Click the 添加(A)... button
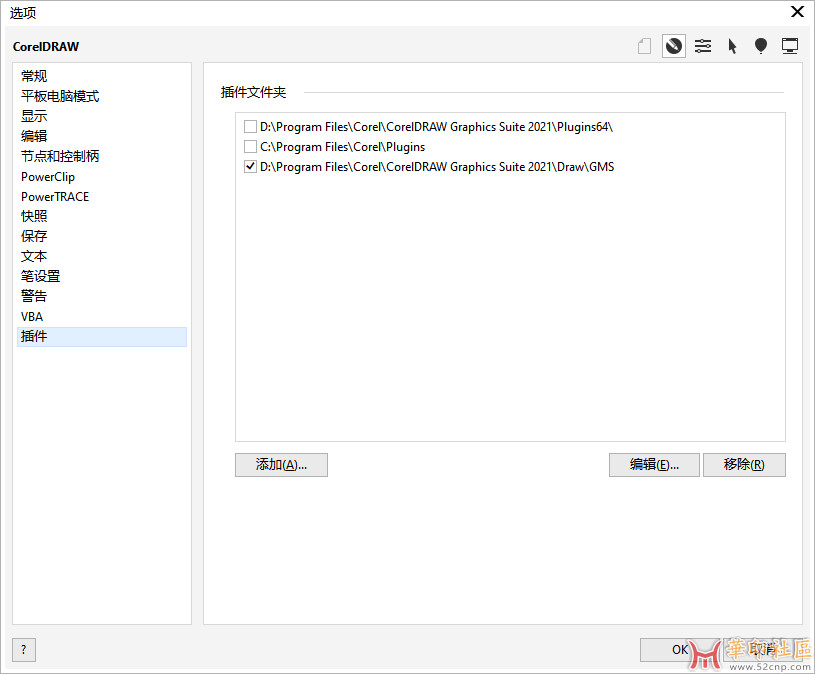 (x=281, y=465)
